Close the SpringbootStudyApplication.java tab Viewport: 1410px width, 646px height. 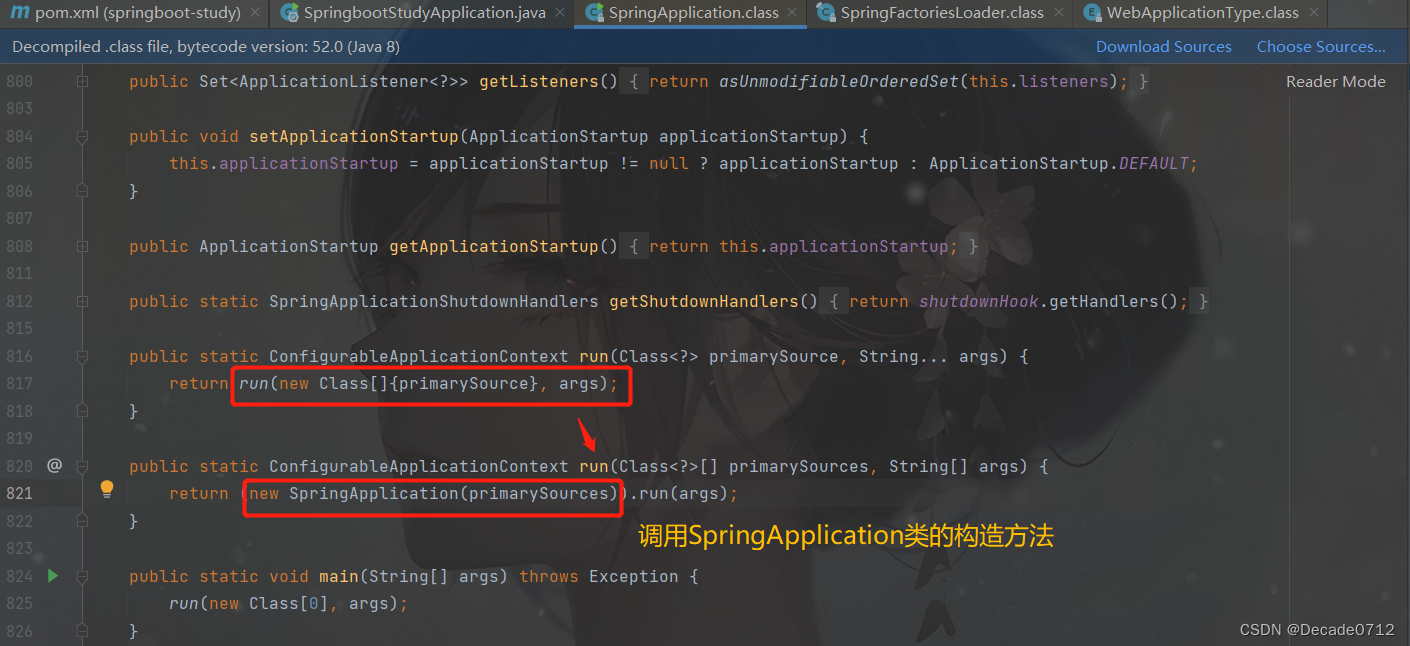[x=559, y=13]
